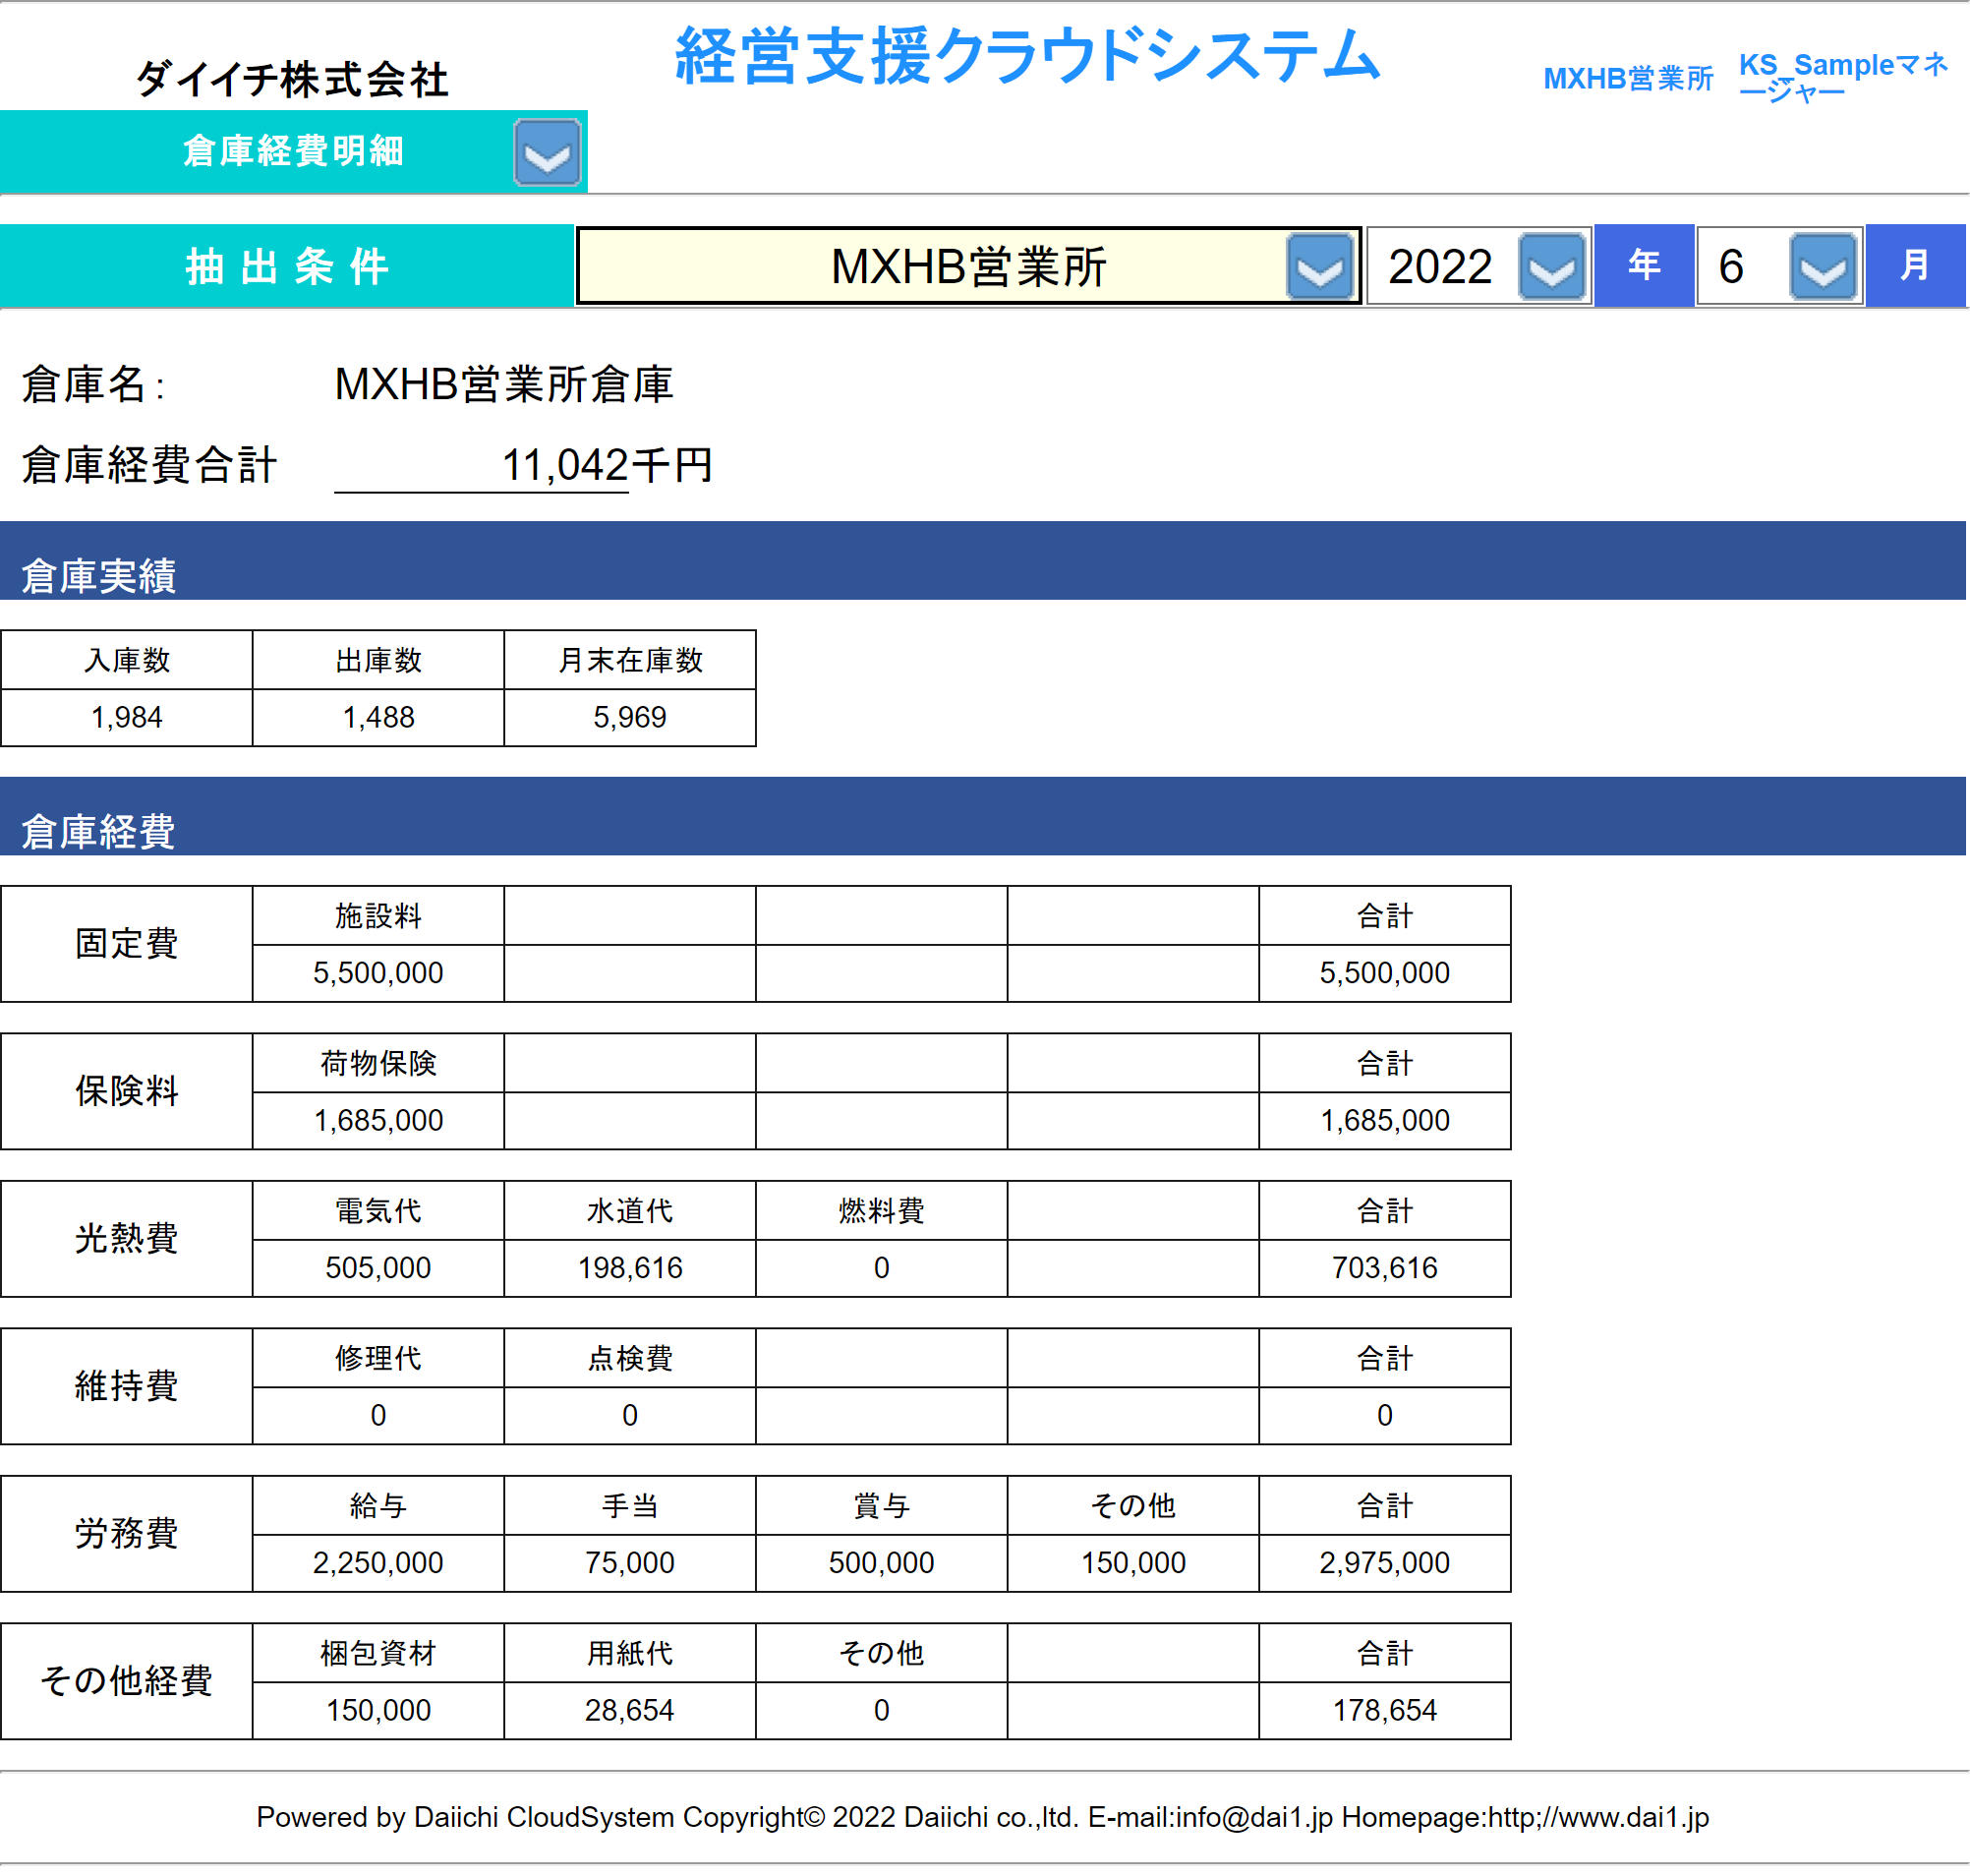The image size is (1970, 1876).
Task: Click the 光熱費 total 703,616
Action: pos(1385,1267)
